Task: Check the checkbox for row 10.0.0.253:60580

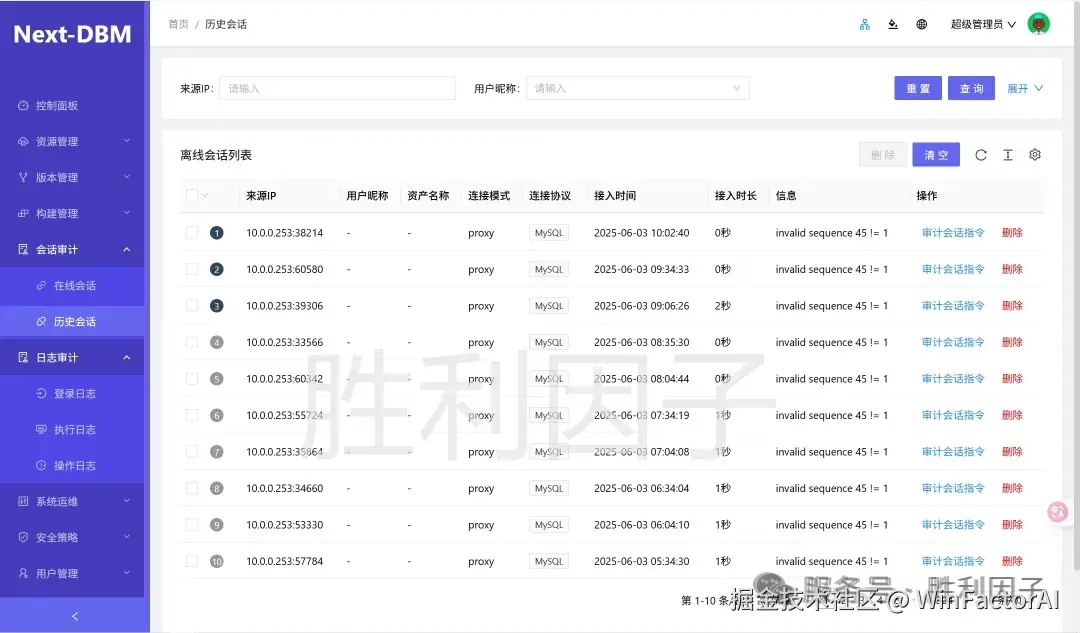Action: pyautogui.click(x=190, y=268)
